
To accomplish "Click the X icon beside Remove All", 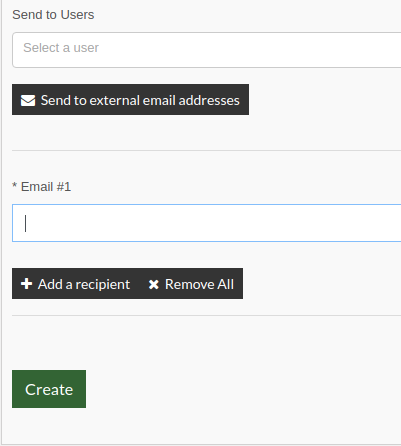I will click(x=153, y=284).
